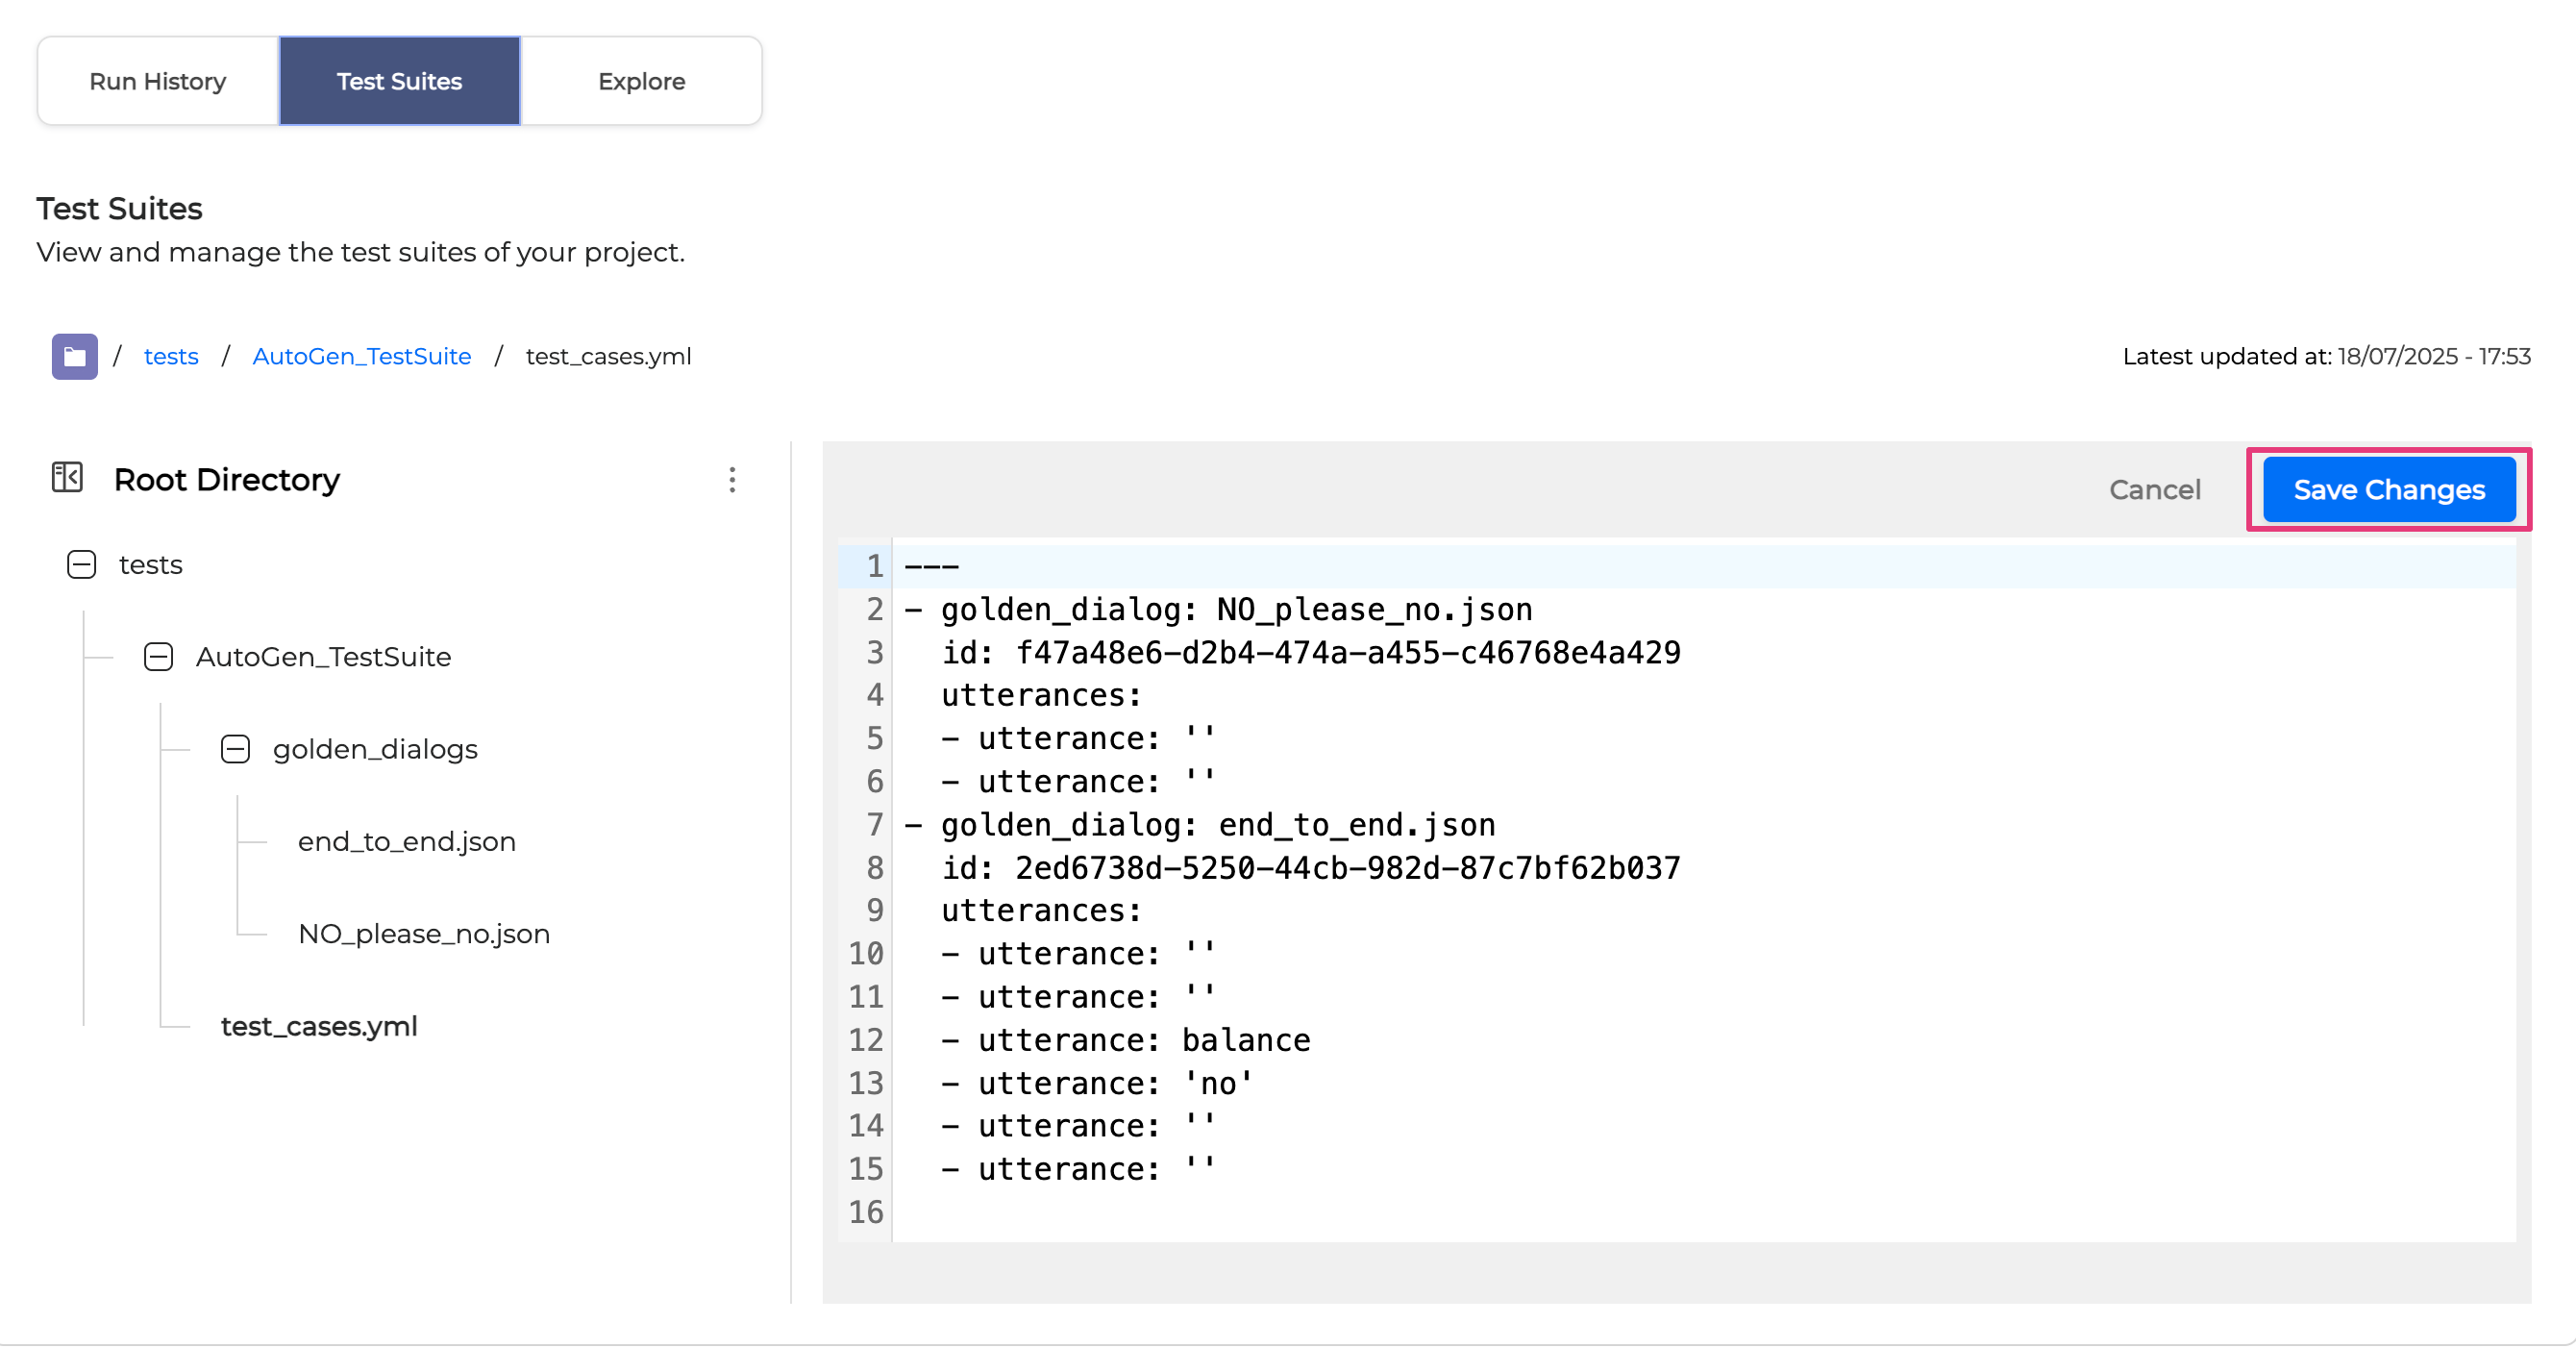Collapse the tests folder tree node
This screenshot has width=2576, height=1348.
81,565
